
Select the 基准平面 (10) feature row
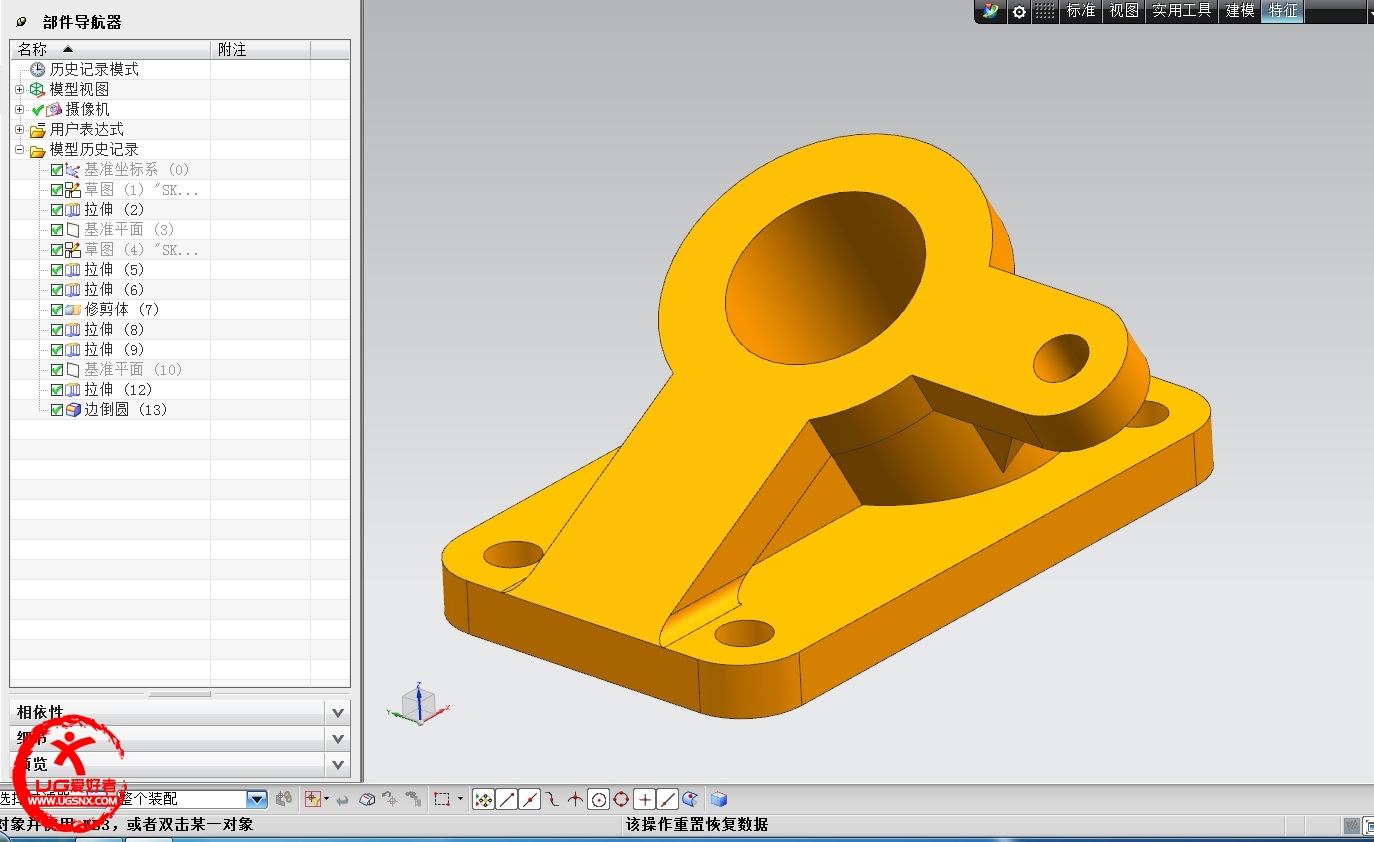click(133, 370)
